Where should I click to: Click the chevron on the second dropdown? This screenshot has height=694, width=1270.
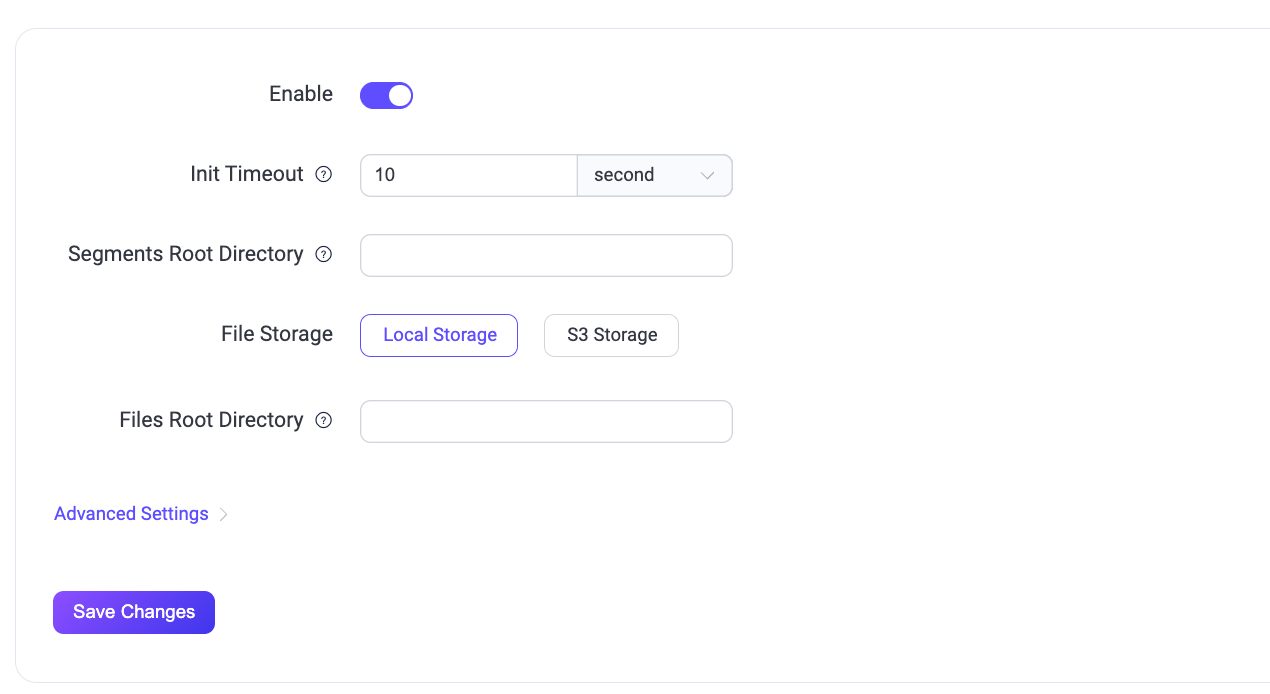click(x=709, y=175)
